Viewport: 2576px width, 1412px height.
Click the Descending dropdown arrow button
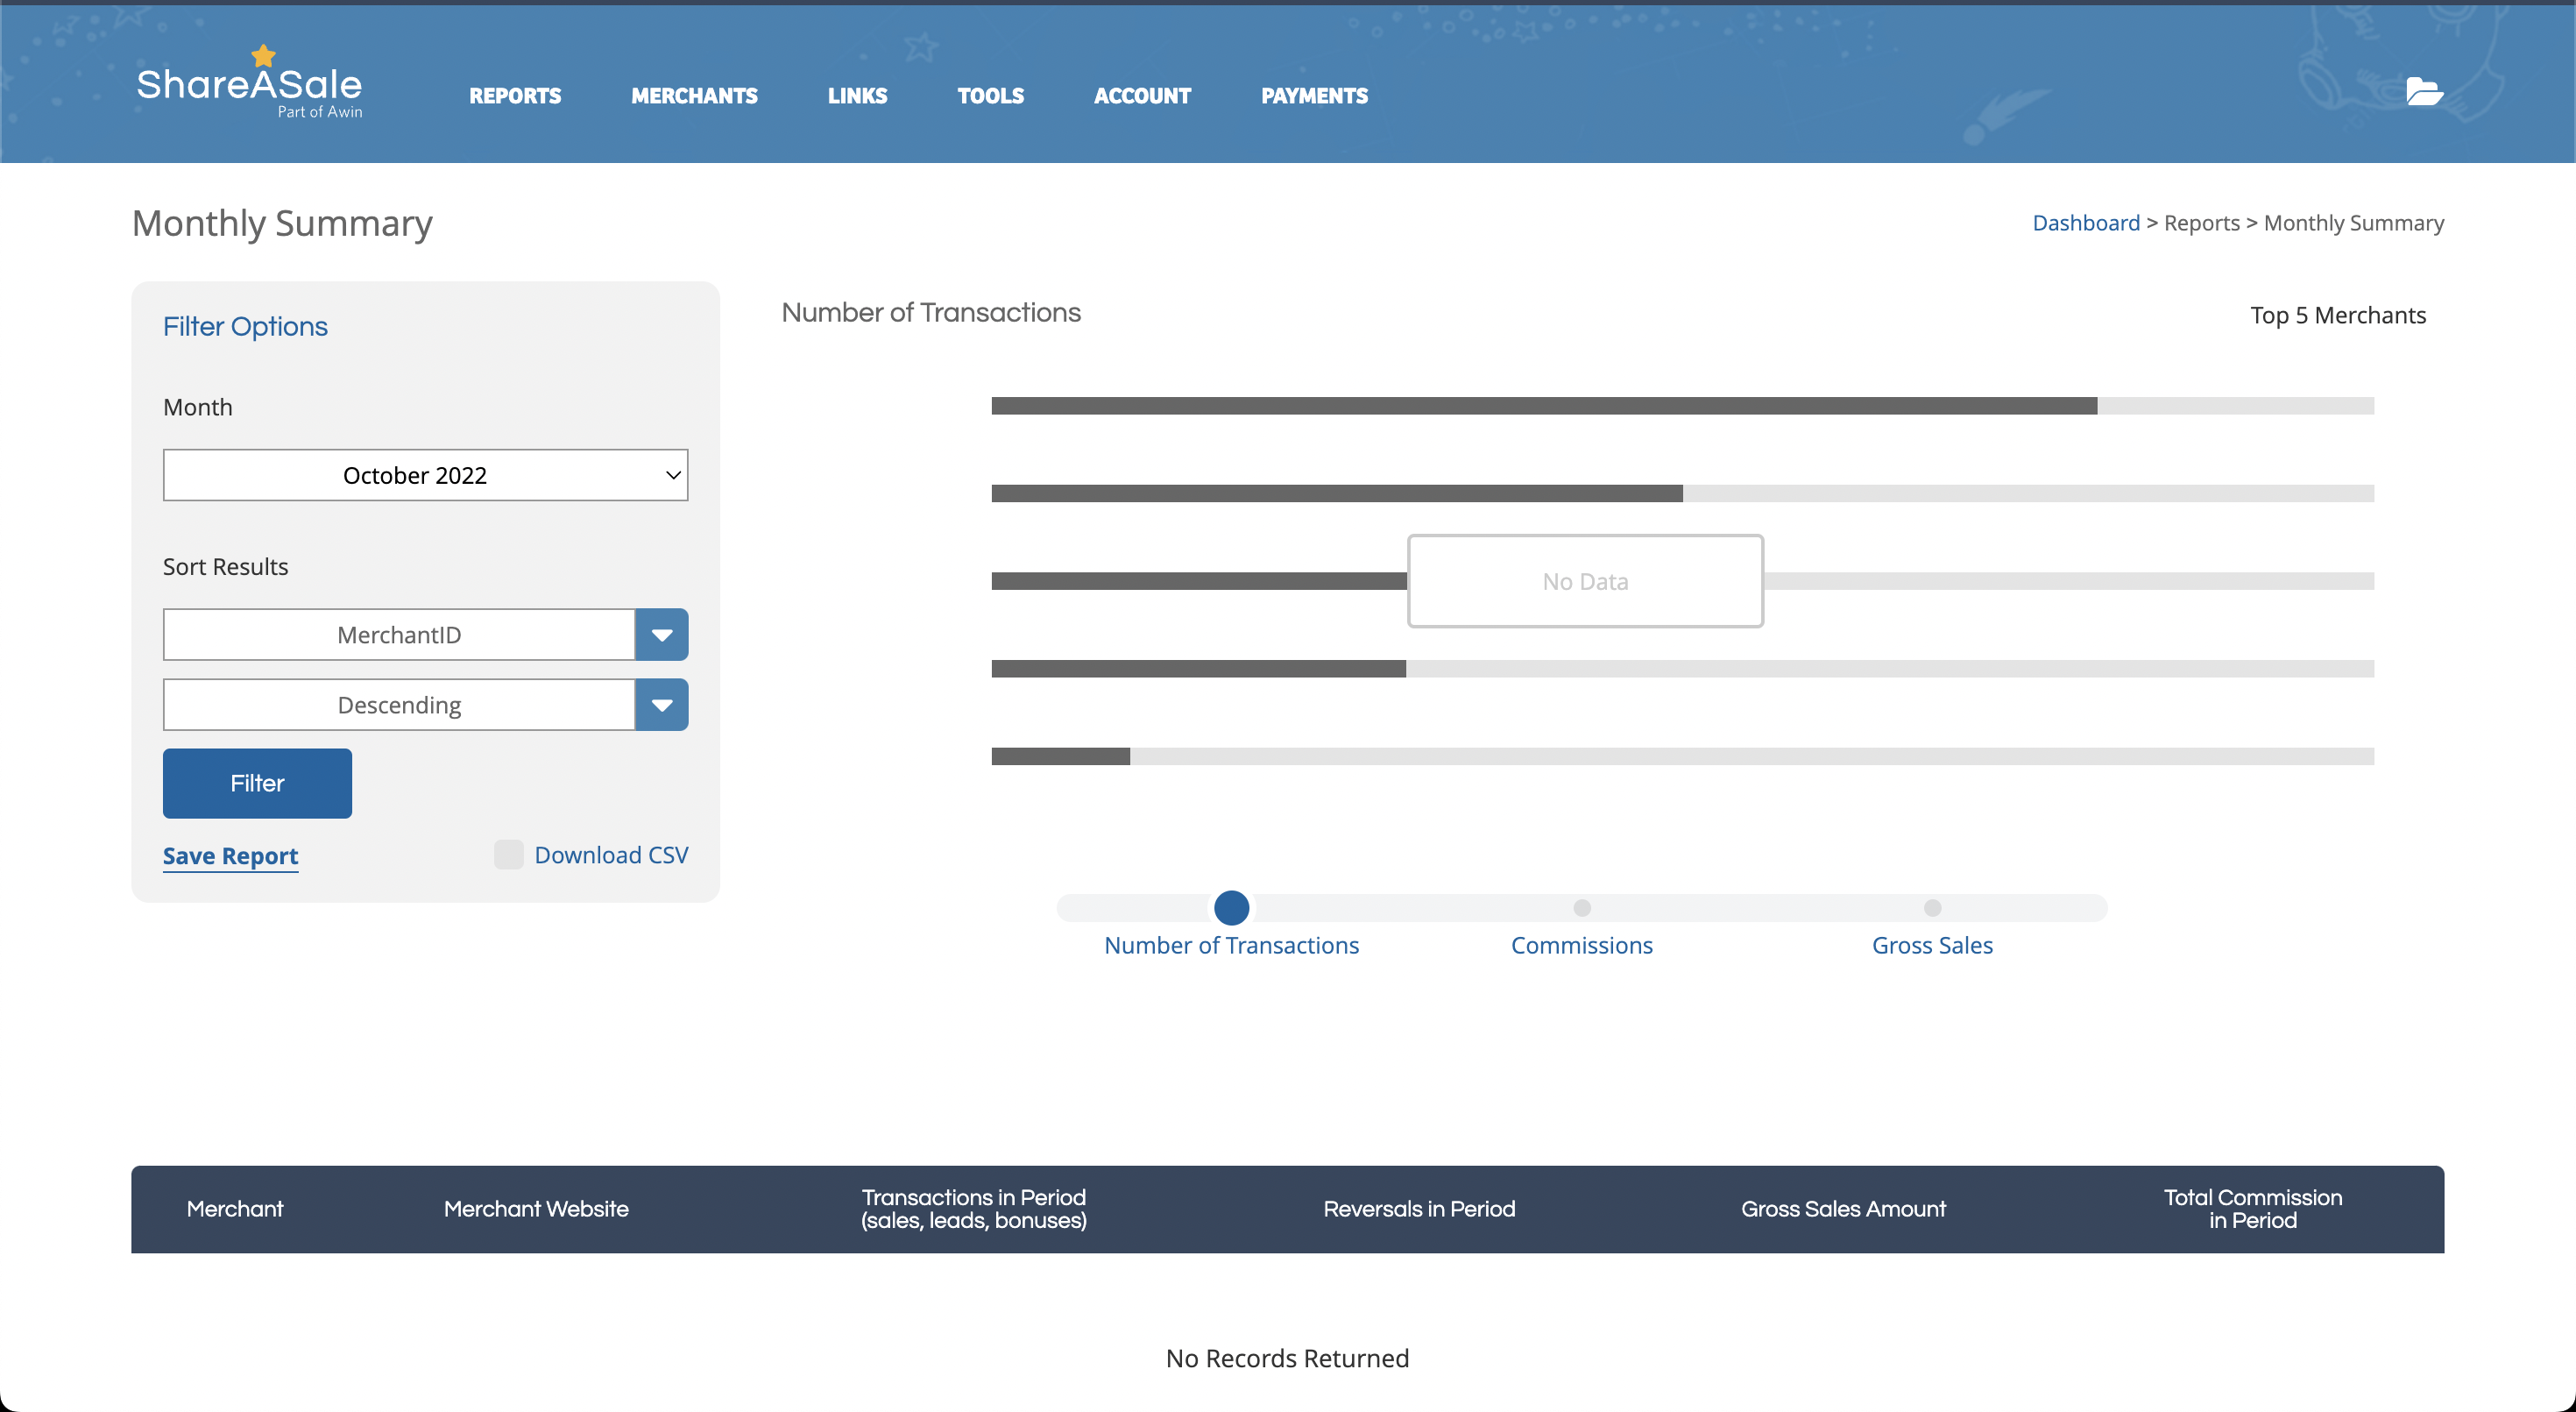click(x=661, y=705)
